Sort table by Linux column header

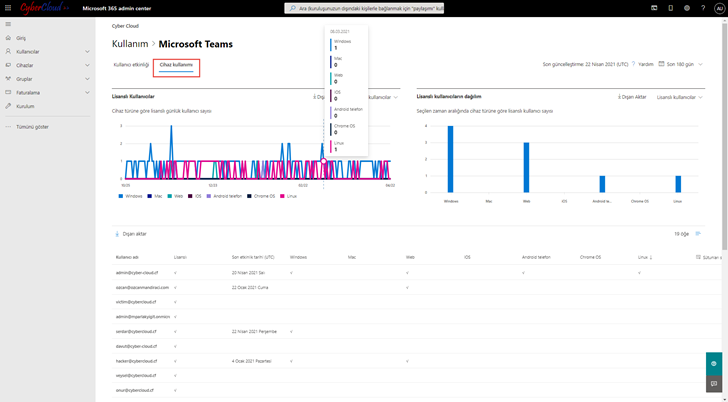pyautogui.click(x=645, y=257)
